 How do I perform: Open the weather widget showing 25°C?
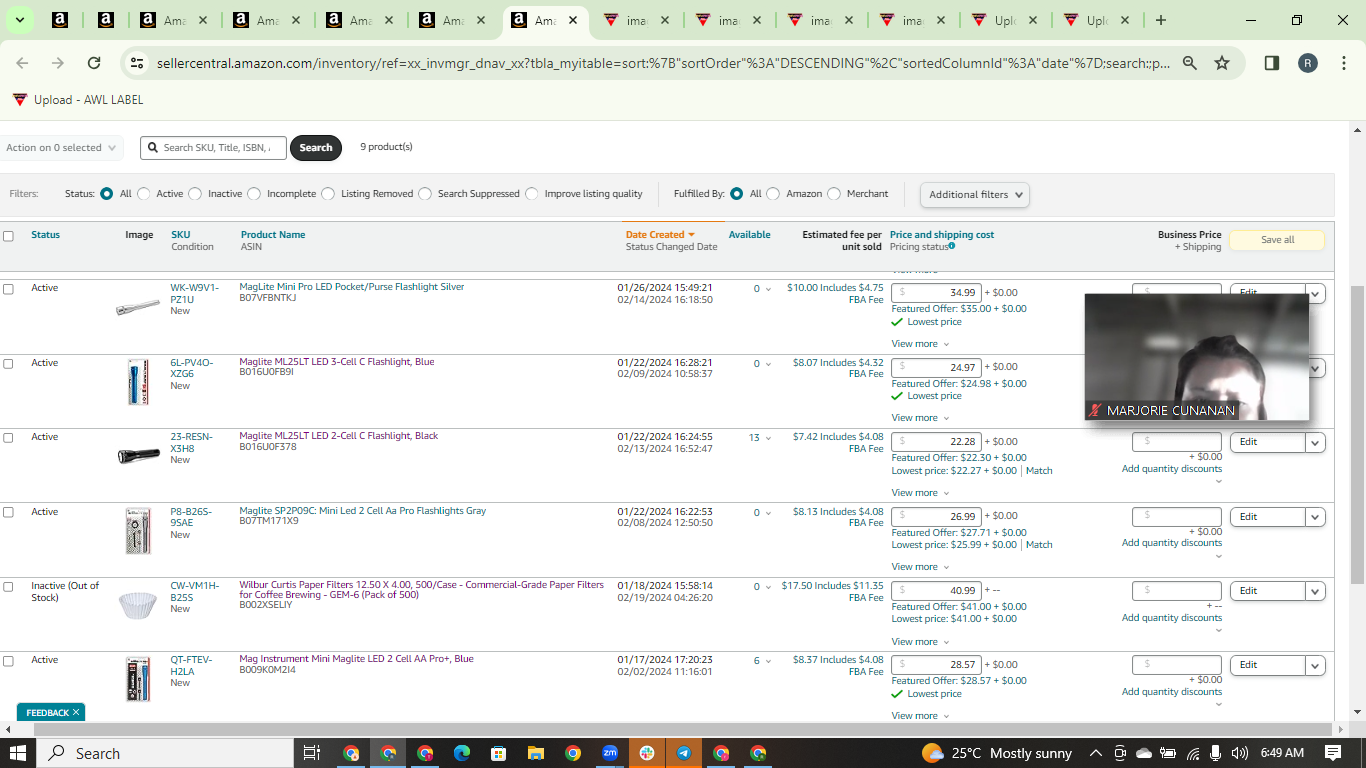[x=997, y=753]
